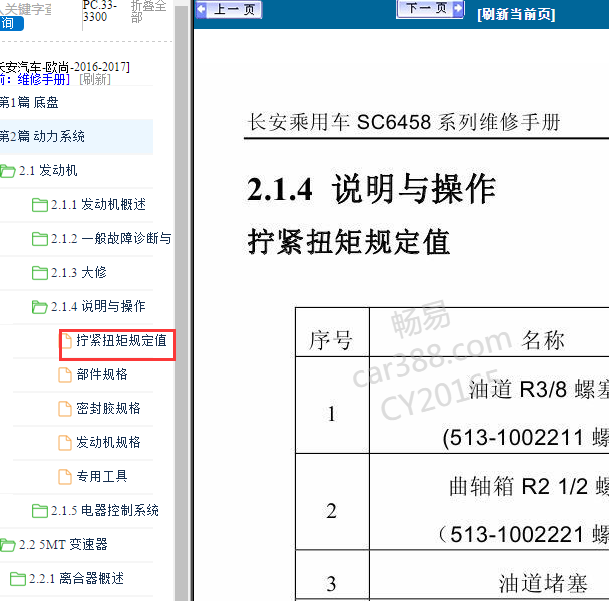
Task: Go to previous page with 上一页 button
Action: [x=229, y=9]
